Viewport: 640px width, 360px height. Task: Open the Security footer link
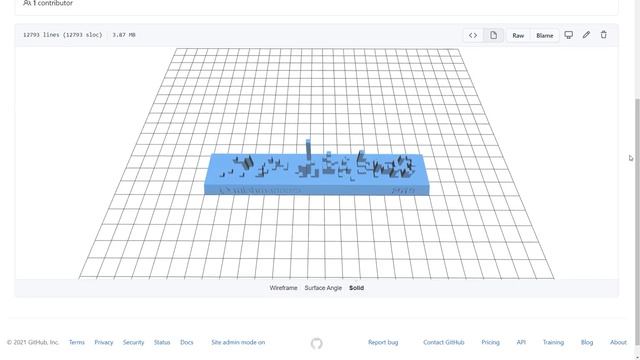point(133,342)
